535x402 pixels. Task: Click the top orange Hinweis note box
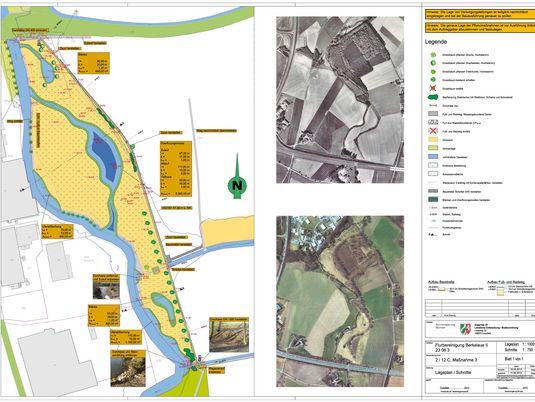480,14
